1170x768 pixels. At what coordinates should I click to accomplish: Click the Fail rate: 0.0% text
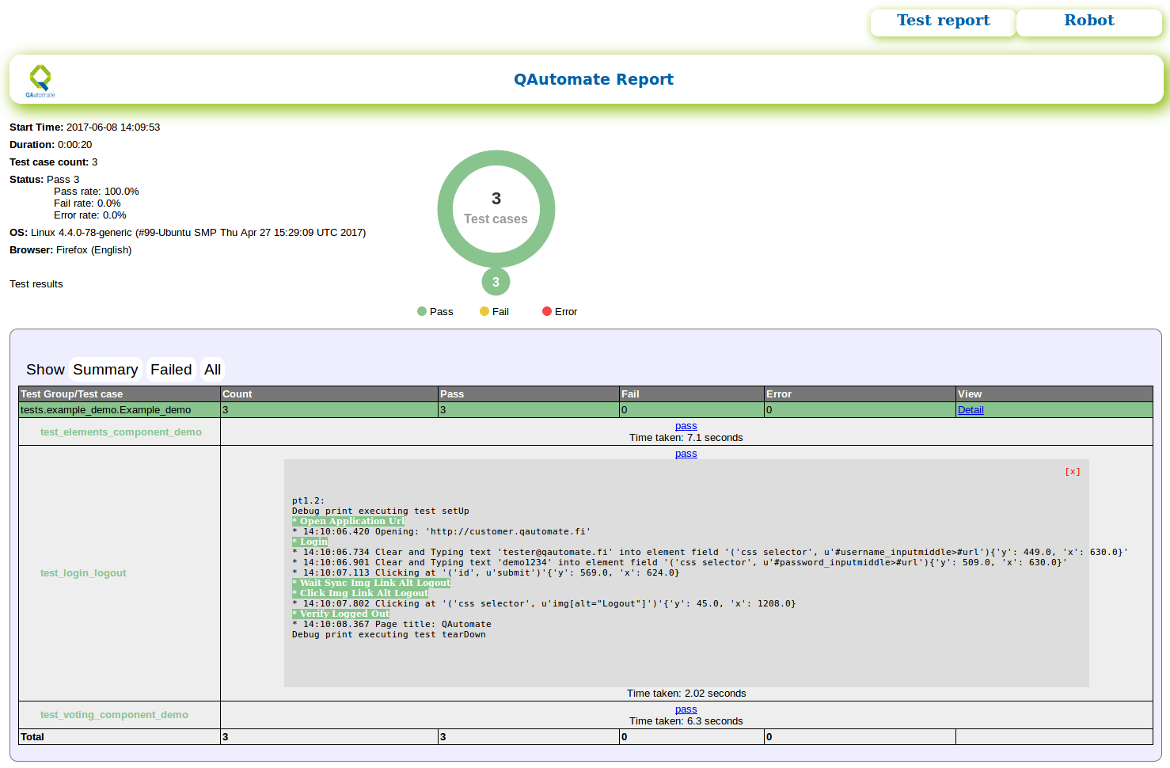87,204
